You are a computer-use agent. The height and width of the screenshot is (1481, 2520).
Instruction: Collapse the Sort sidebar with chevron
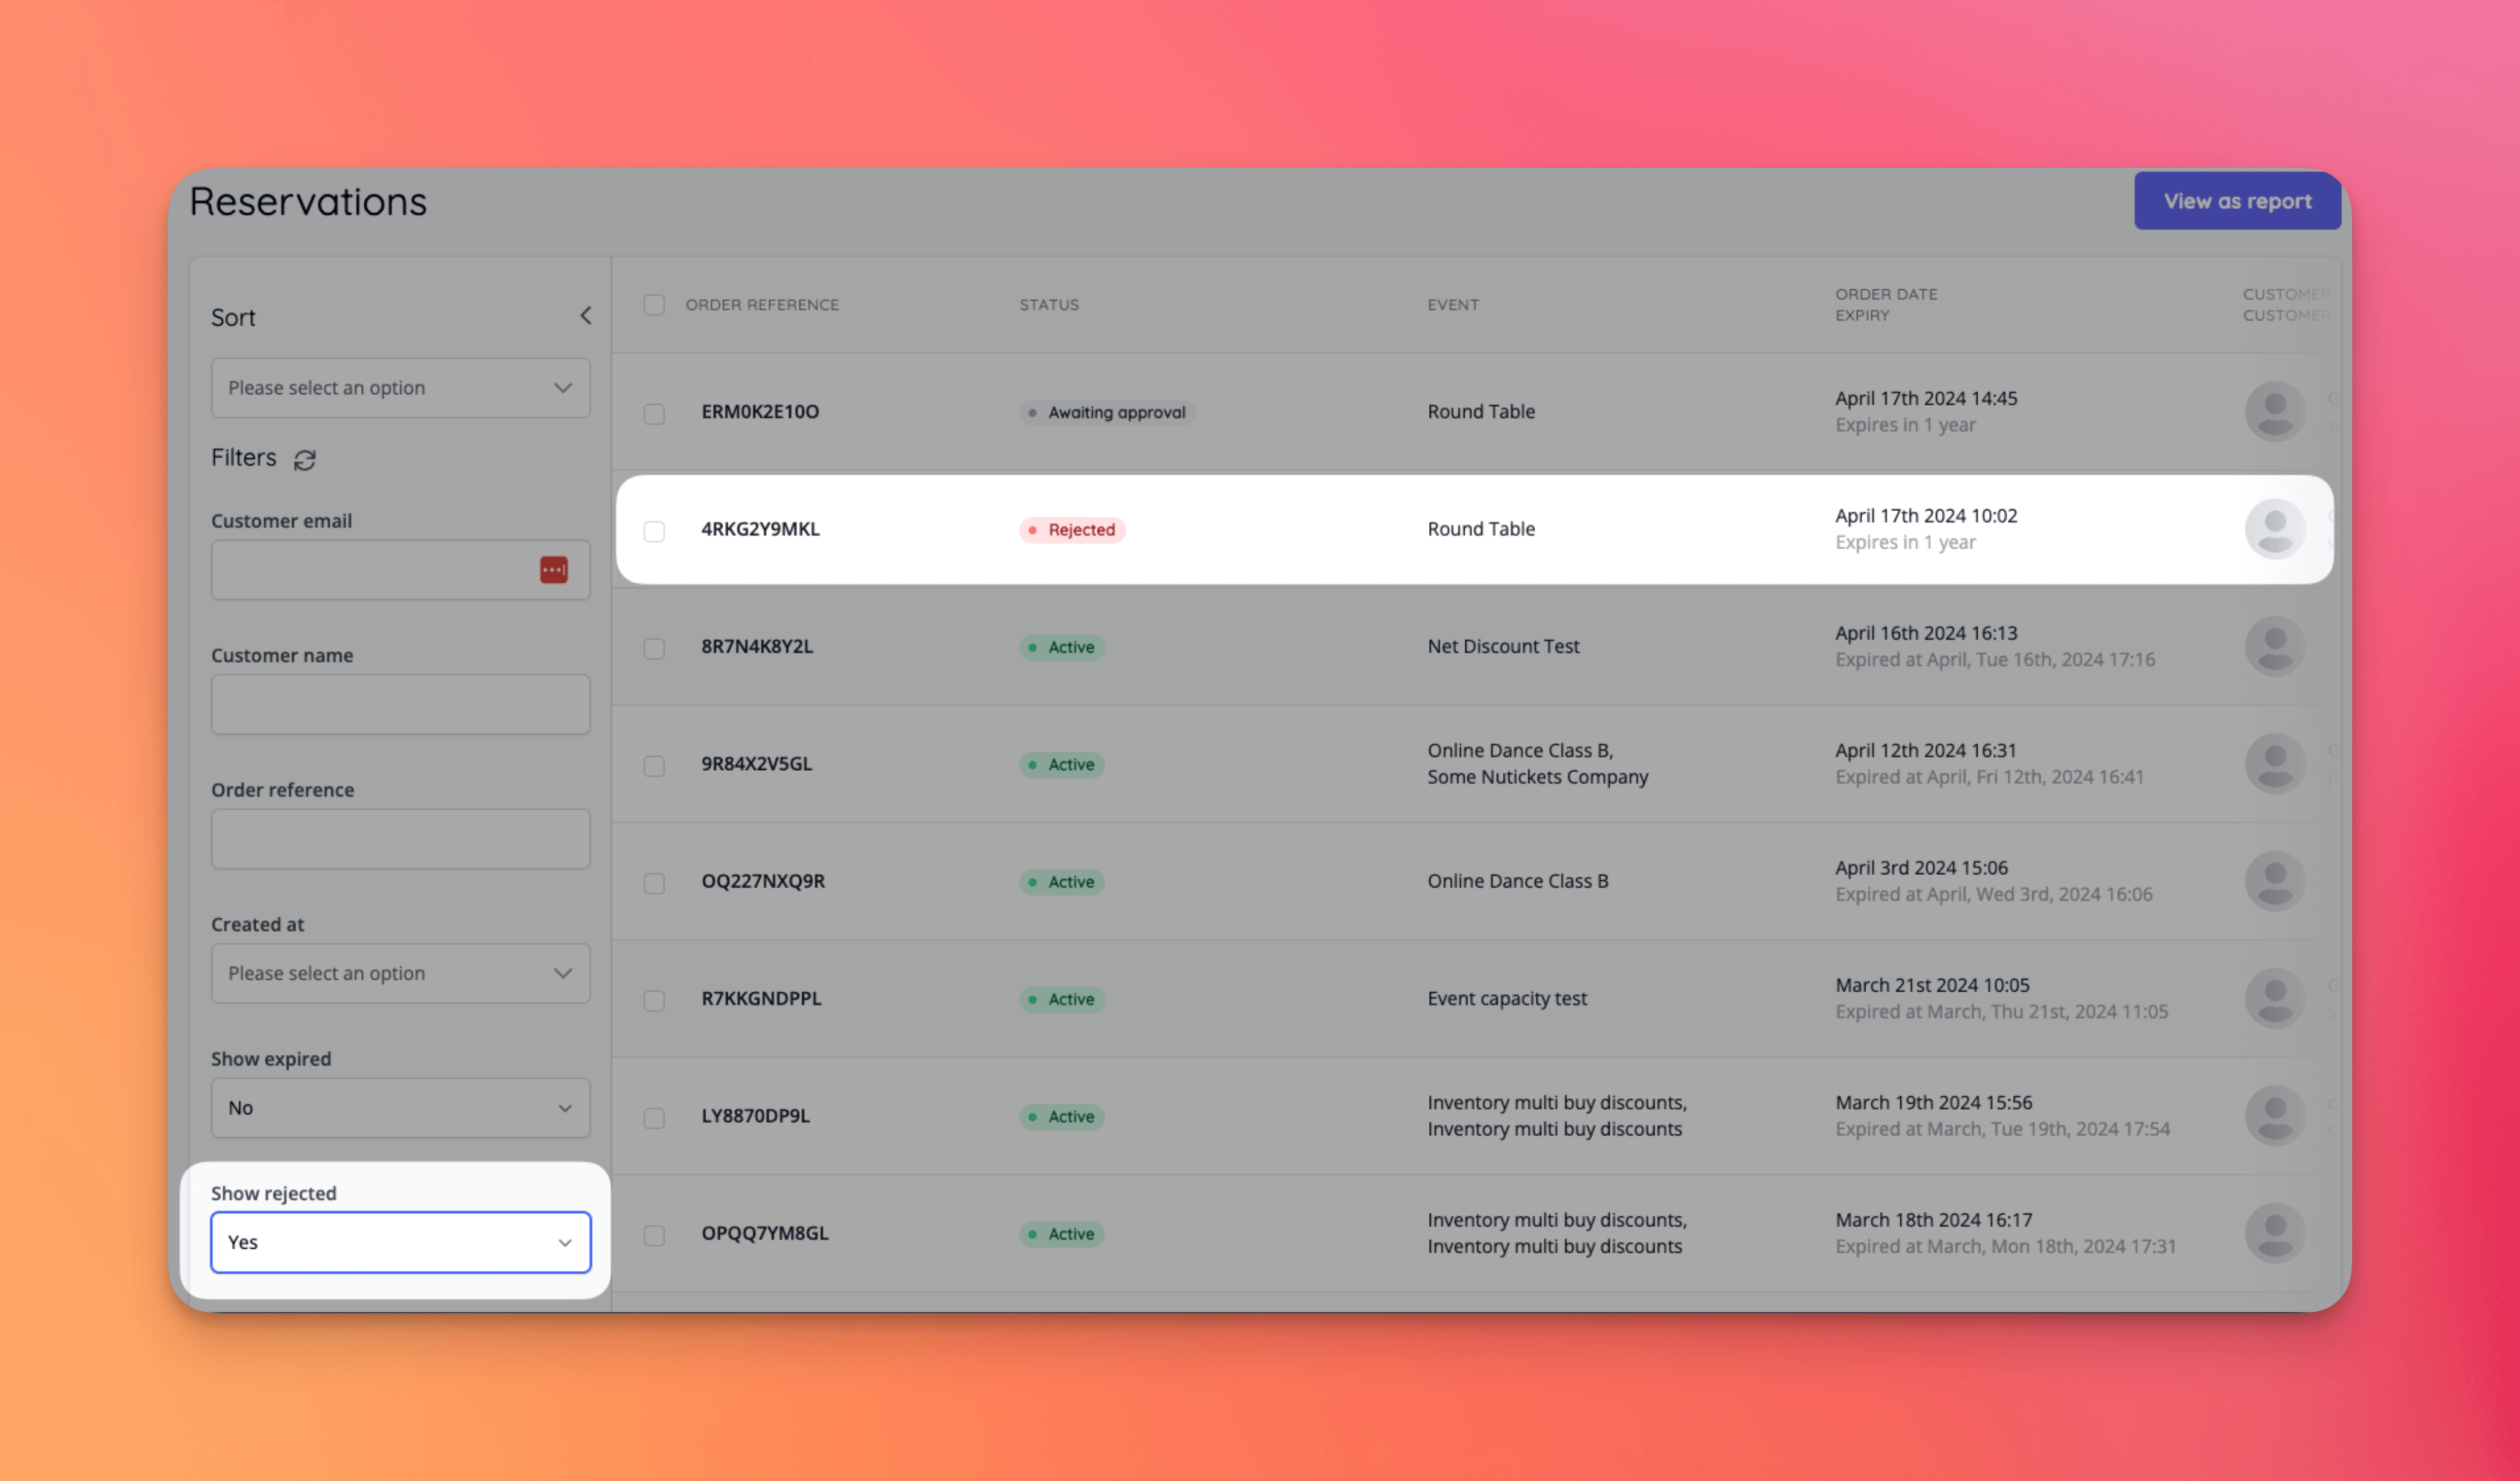click(586, 316)
